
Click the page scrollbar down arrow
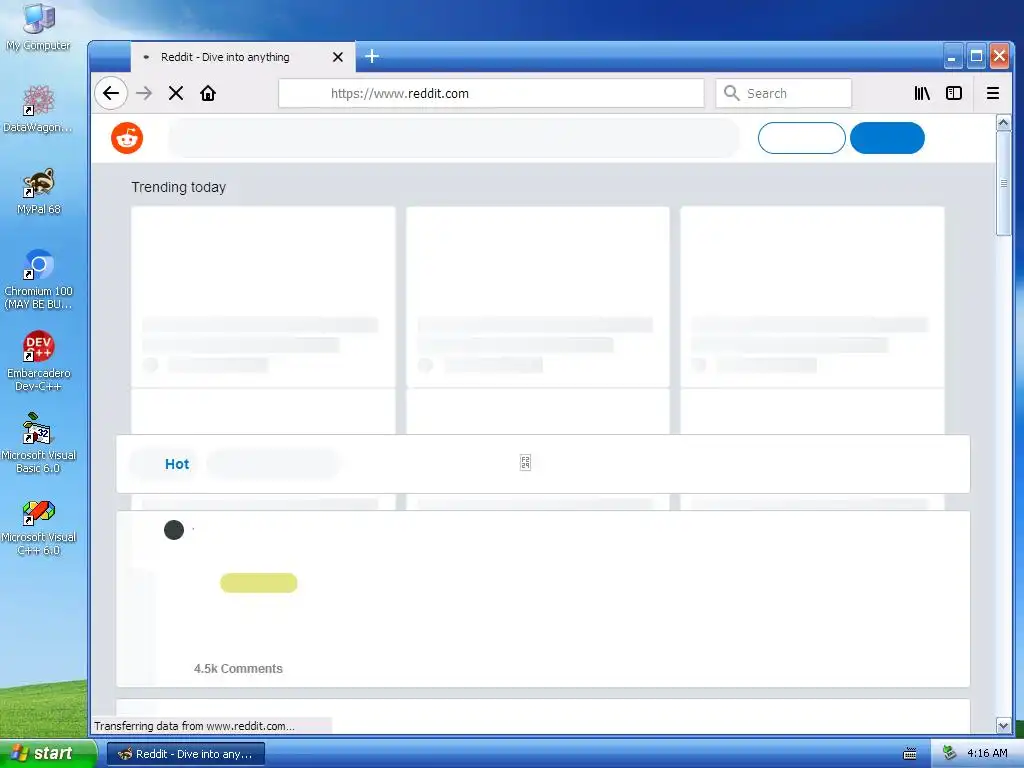coord(1003,725)
